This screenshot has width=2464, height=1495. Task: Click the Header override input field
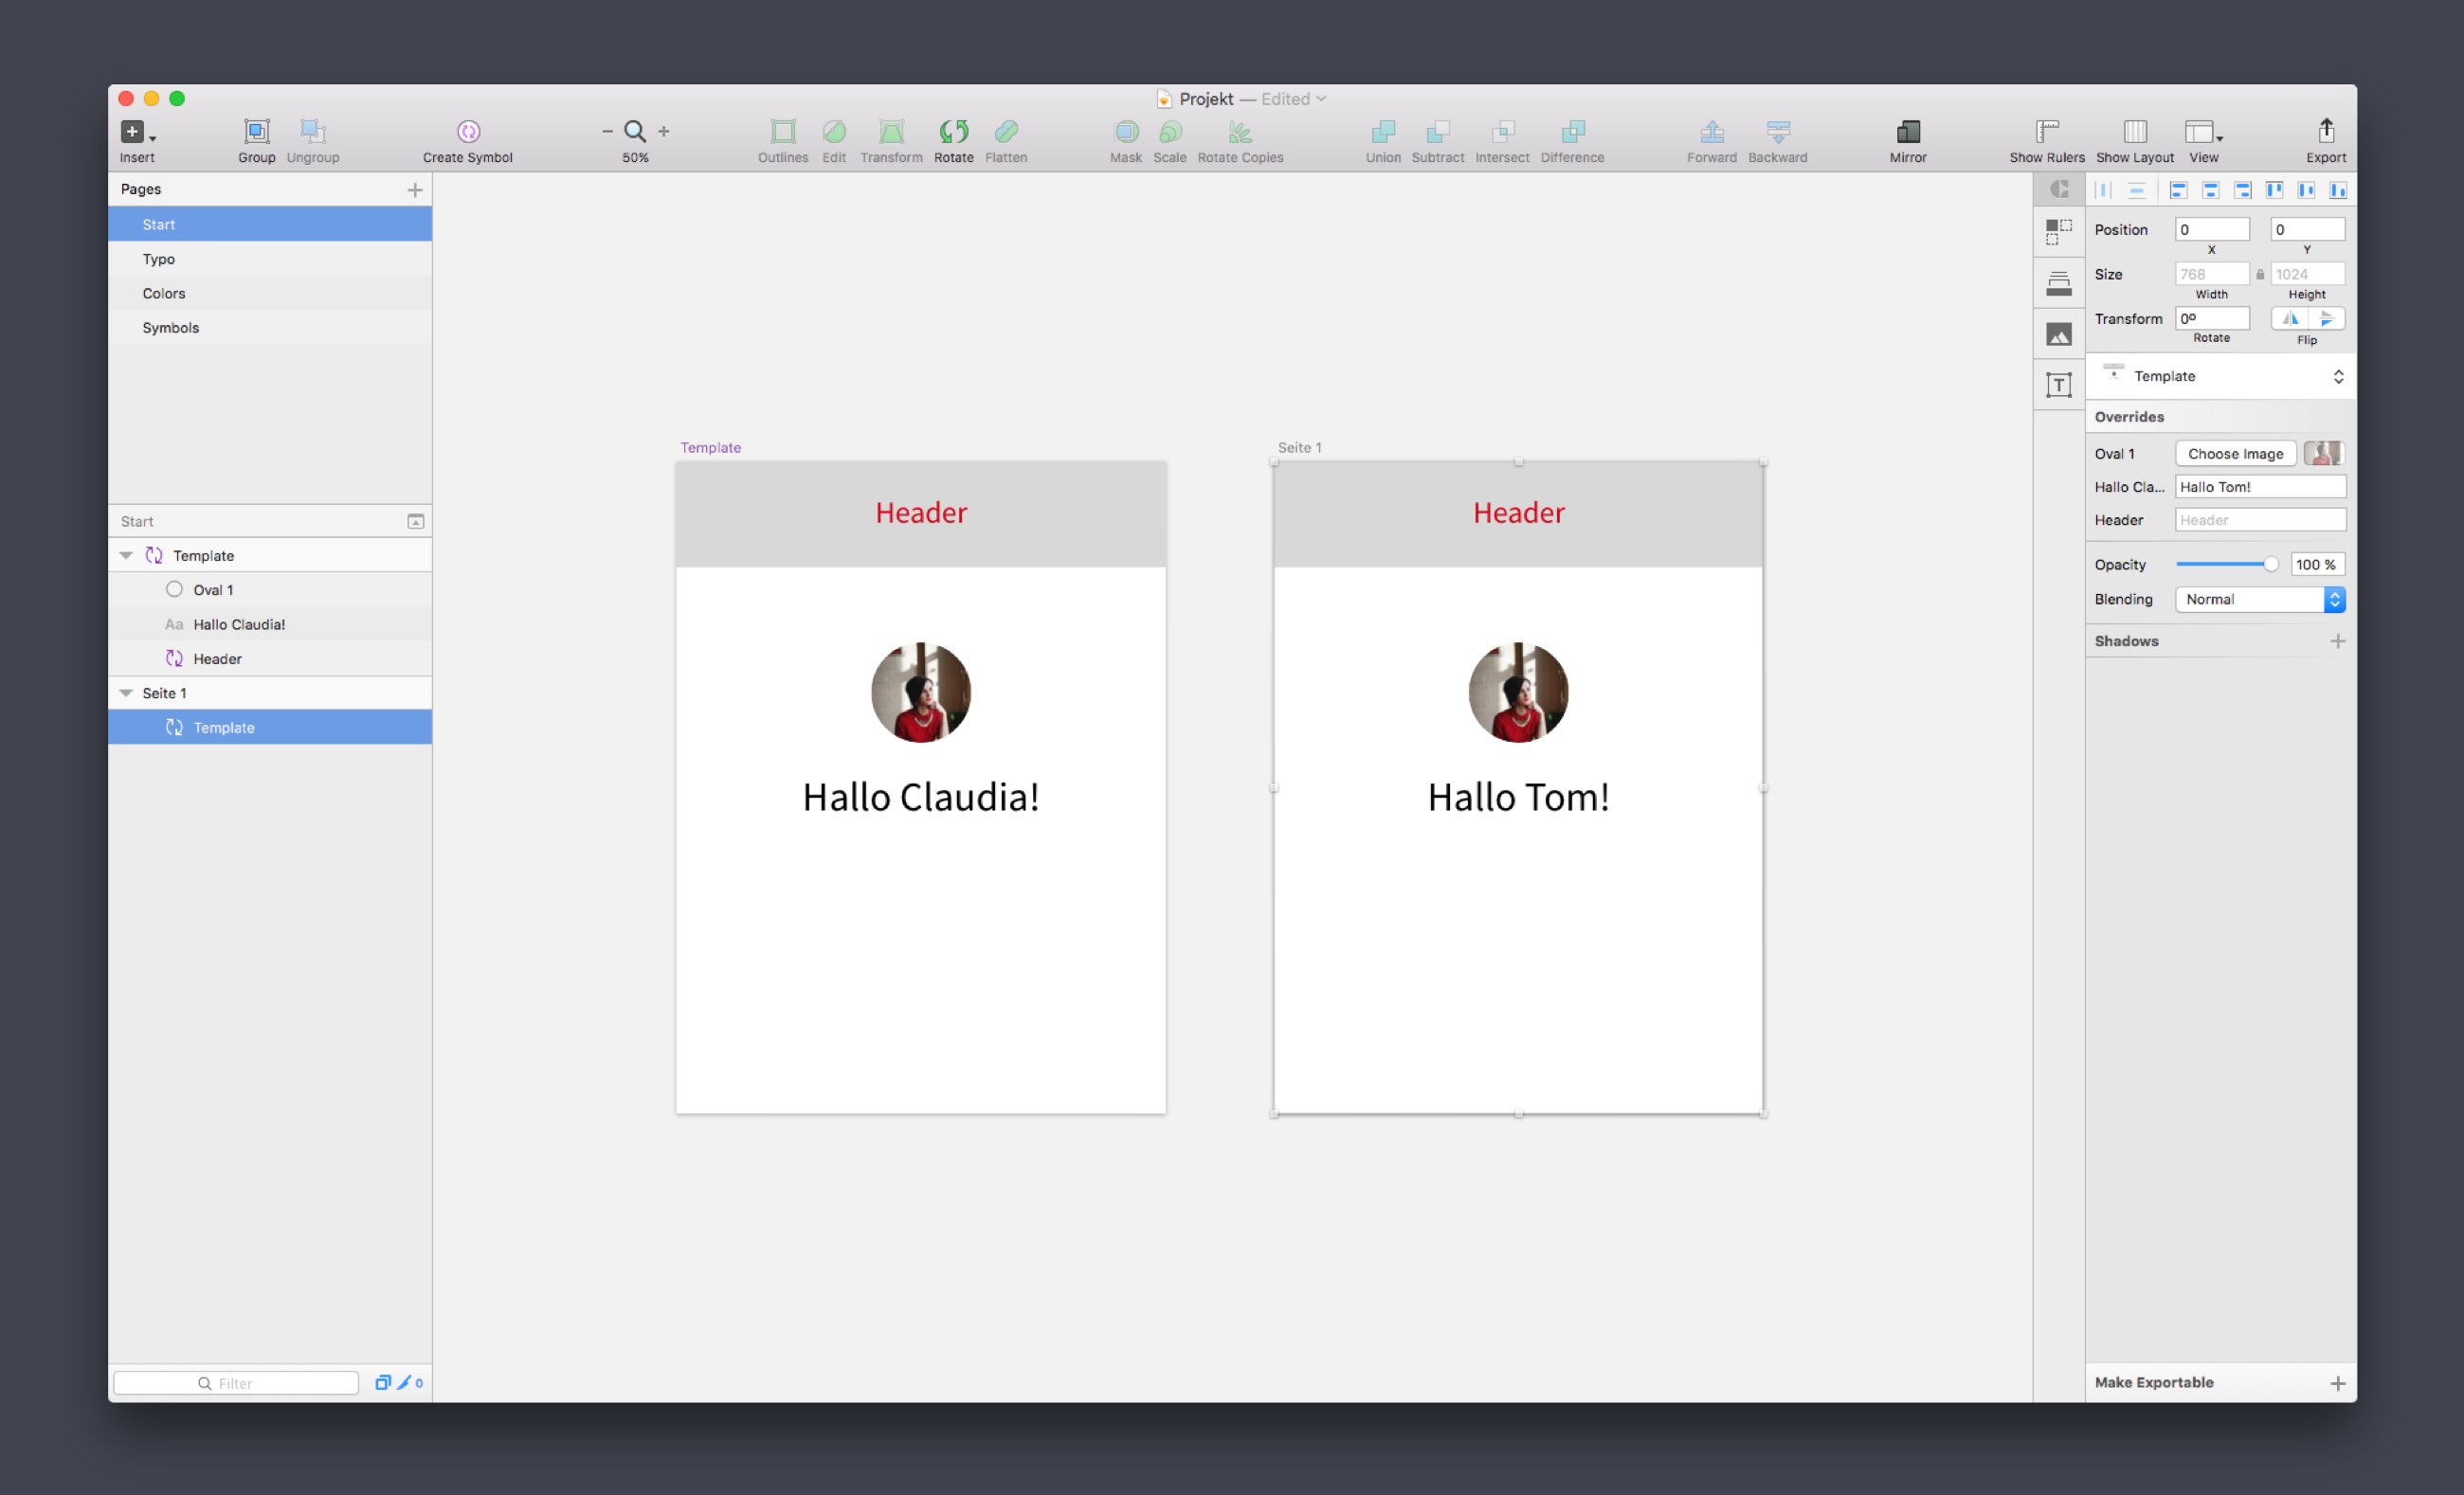tap(2258, 519)
